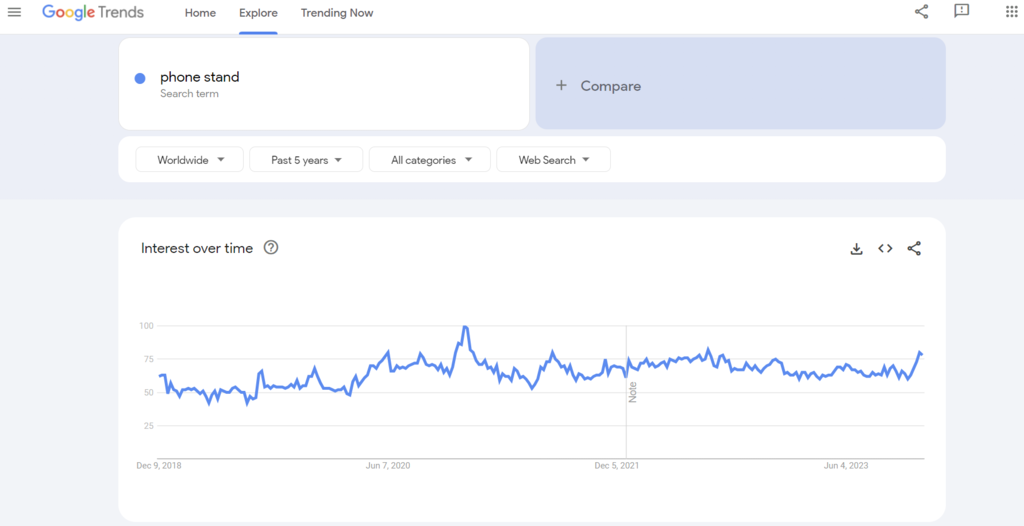Viewport: 1024px width, 526px height.
Task: Download the Interest over time CSV
Action: [856, 249]
